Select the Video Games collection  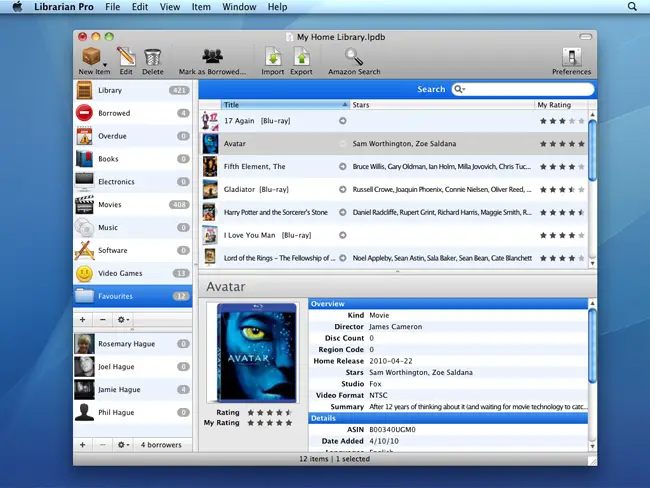click(x=133, y=273)
